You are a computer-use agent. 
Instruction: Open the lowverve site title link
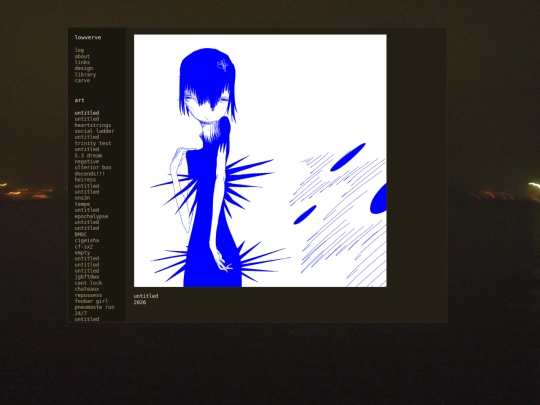88,38
